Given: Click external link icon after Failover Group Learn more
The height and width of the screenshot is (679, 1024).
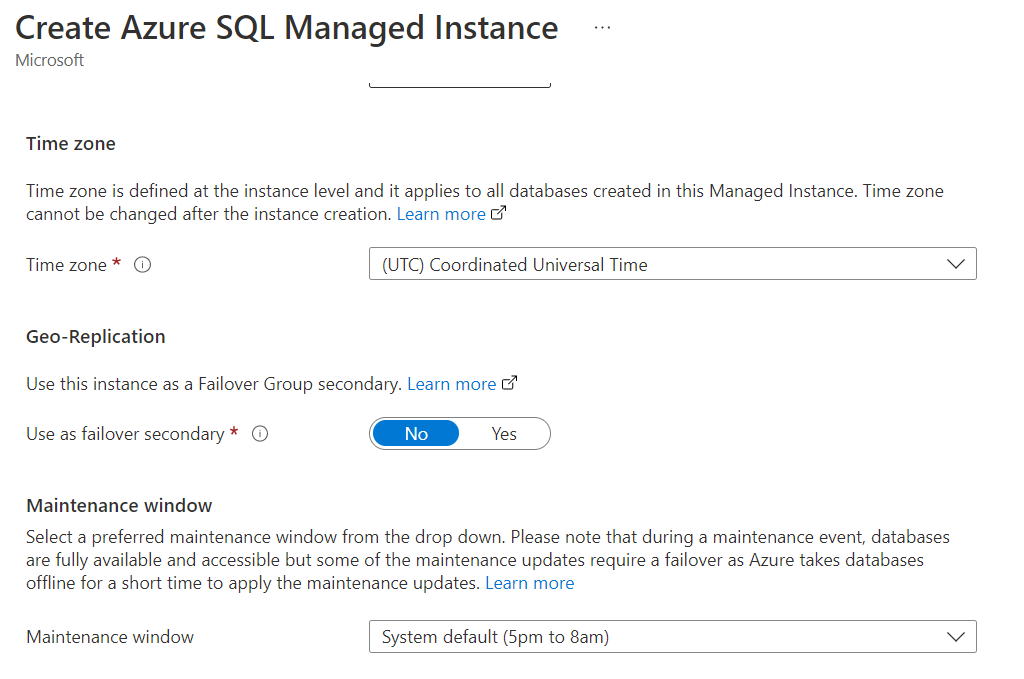Looking at the screenshot, I should 510,383.
